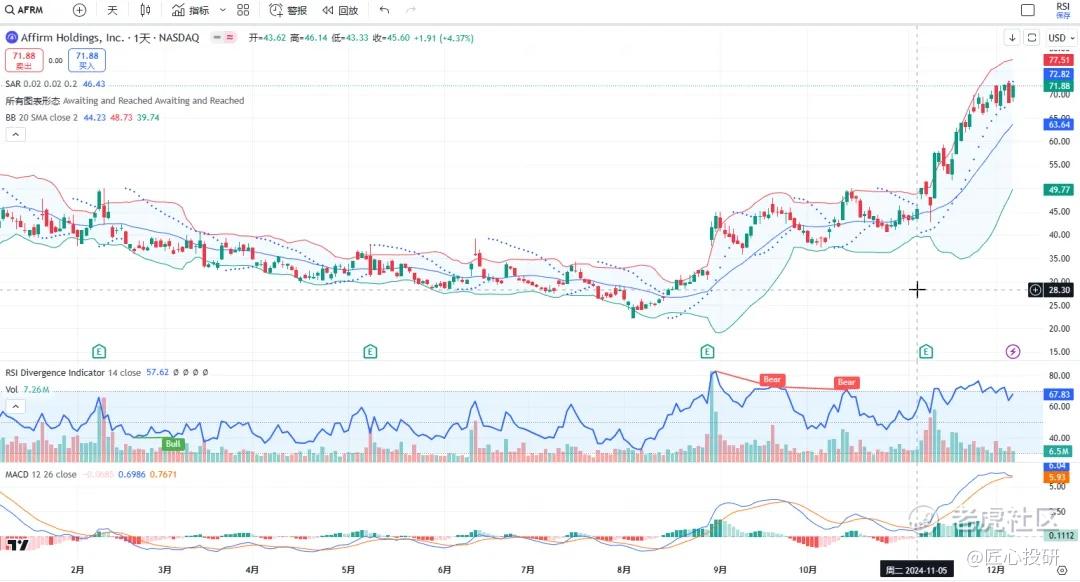Expand the chevron beside 指标
Screen dimensions: 1080x582
point(222,10)
